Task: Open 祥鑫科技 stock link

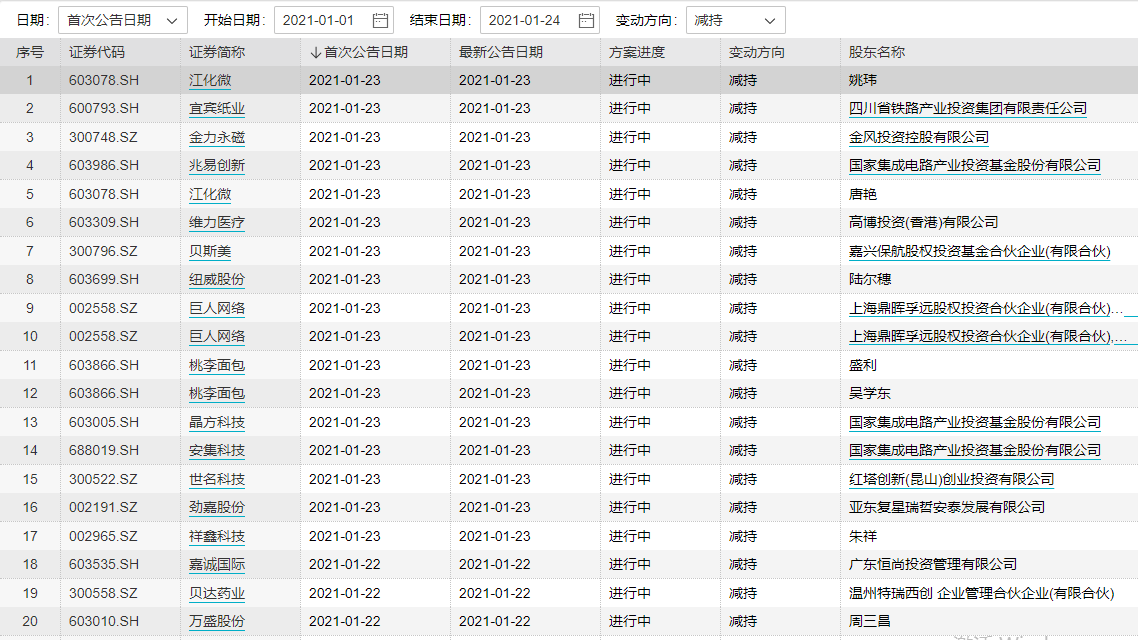Action: click(x=217, y=536)
